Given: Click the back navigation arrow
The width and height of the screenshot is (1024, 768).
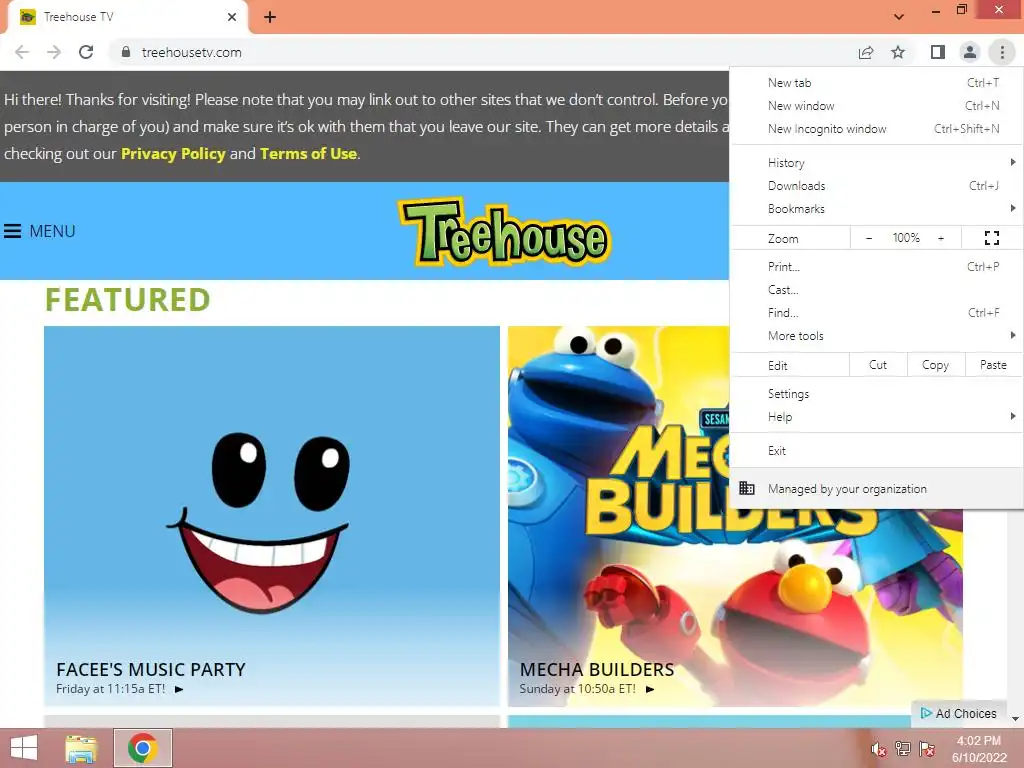Looking at the screenshot, I should pos(22,52).
